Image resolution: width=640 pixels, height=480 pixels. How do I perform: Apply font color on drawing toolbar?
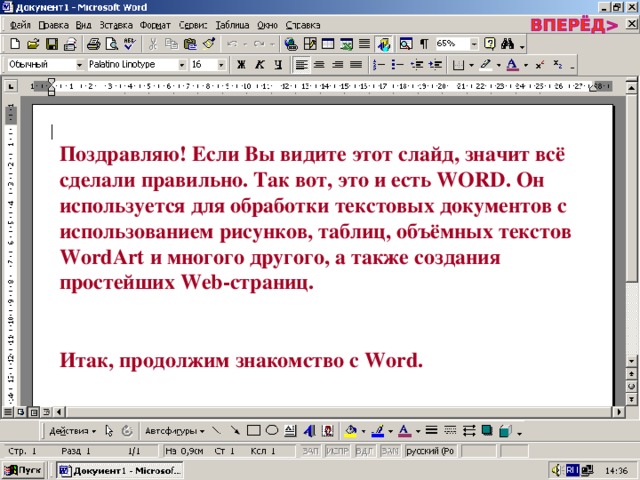[404, 431]
